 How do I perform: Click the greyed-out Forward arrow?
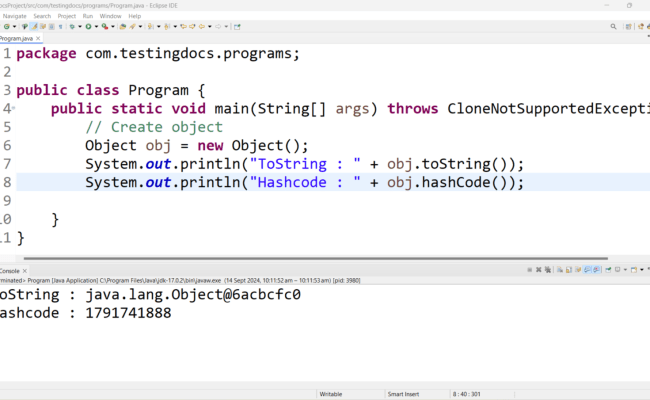pos(218,27)
